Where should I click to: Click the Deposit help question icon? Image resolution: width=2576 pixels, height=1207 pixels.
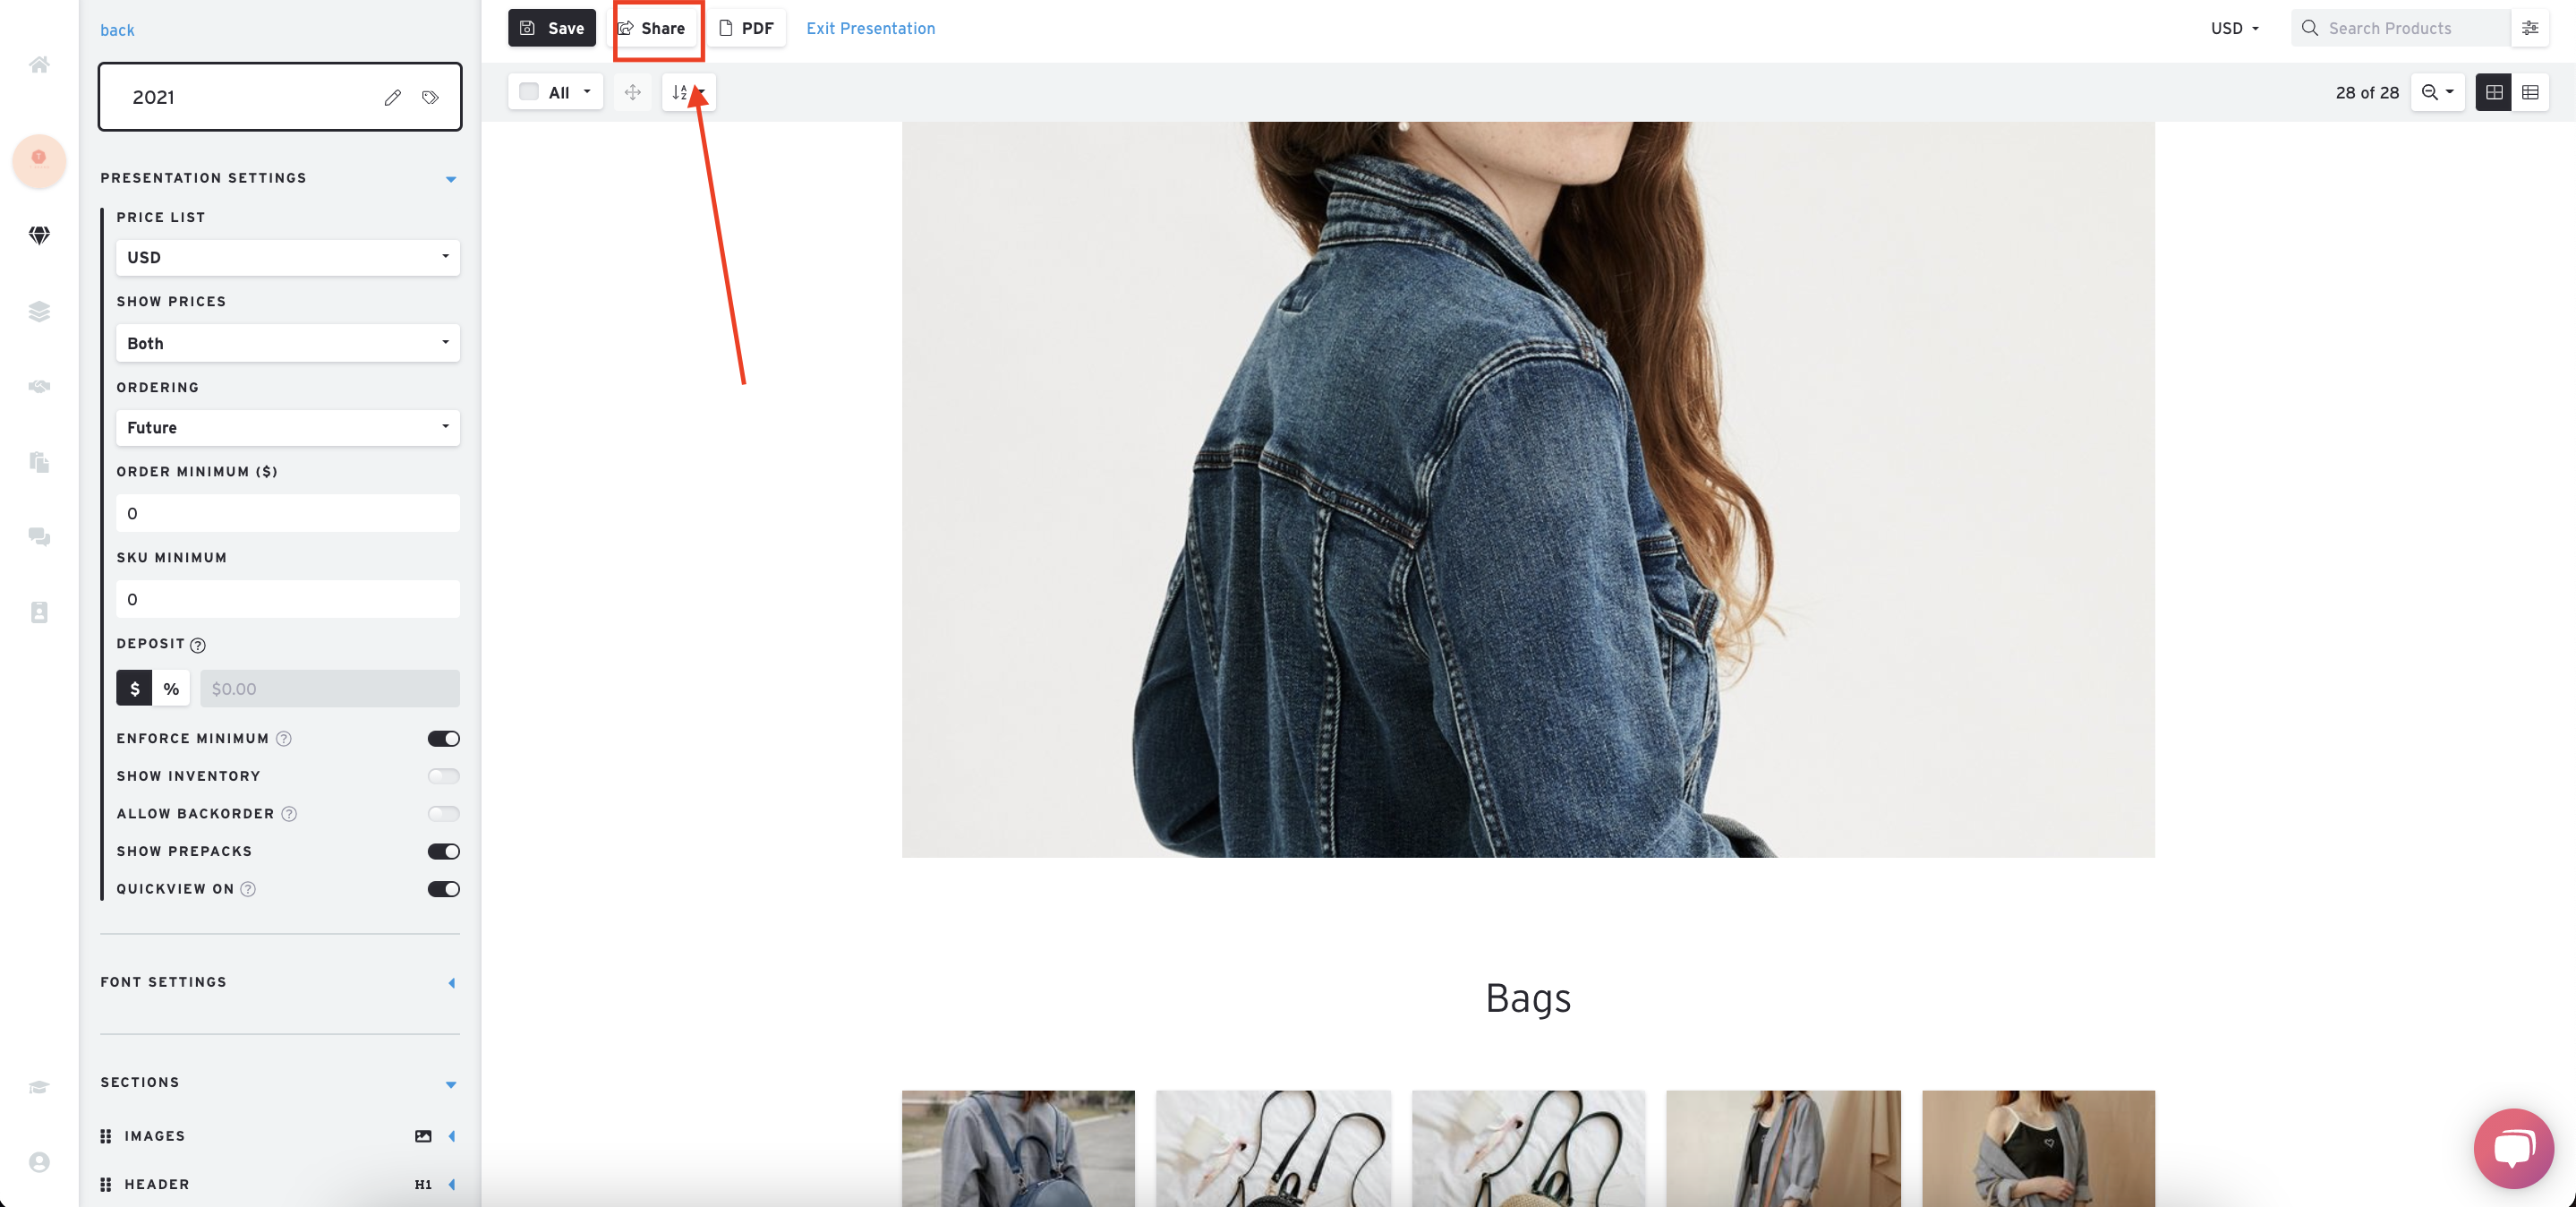pos(198,645)
